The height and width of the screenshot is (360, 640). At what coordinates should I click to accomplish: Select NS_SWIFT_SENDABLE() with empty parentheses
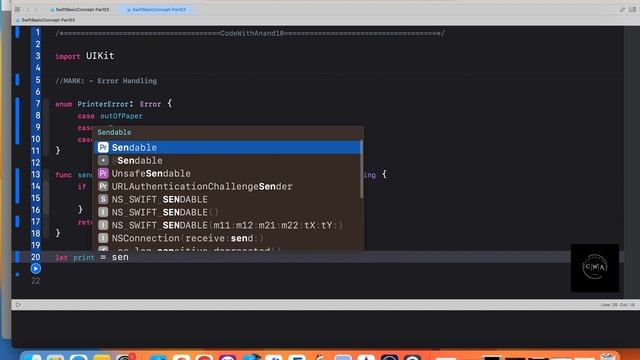(x=228, y=212)
